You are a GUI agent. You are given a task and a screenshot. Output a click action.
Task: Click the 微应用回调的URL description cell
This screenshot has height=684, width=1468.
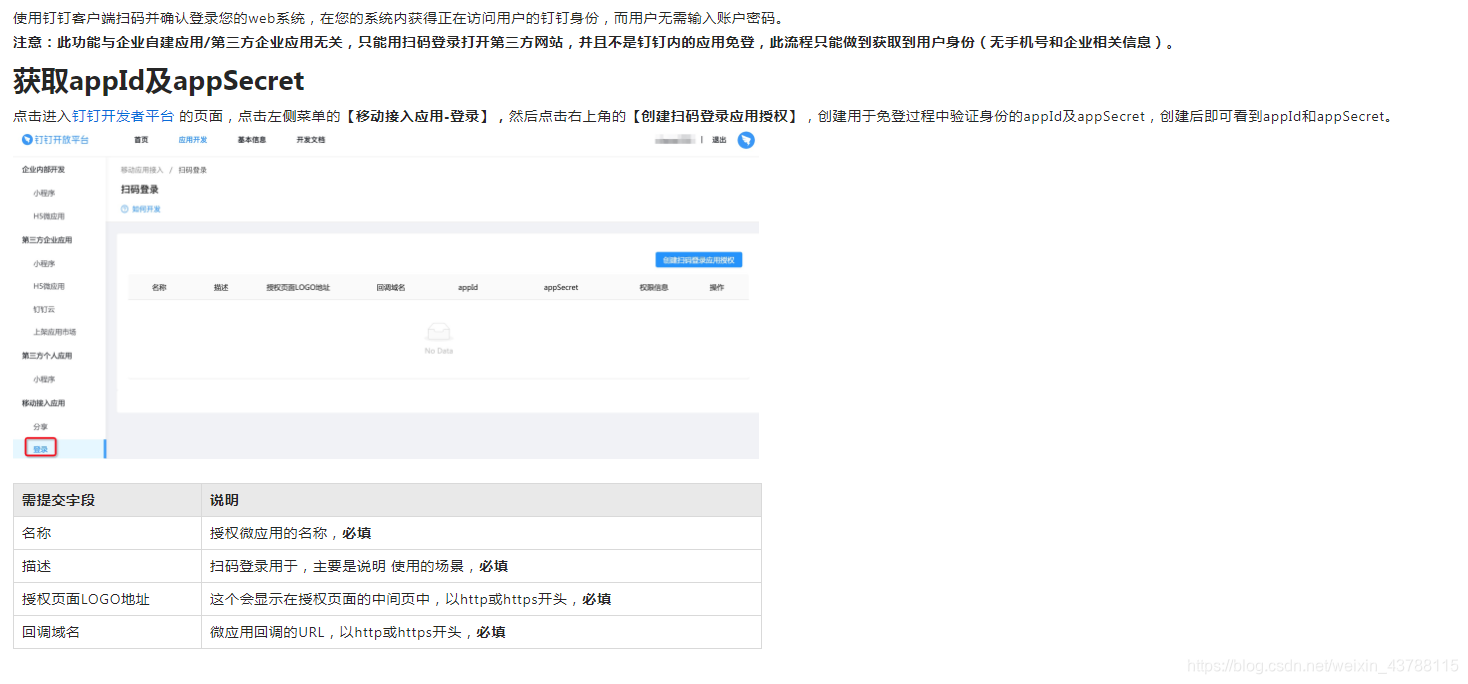[x=481, y=632]
